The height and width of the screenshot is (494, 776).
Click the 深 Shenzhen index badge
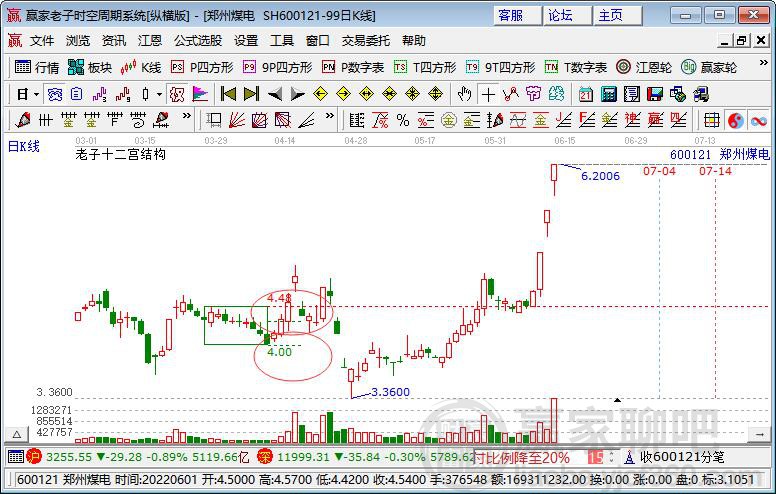265,456
